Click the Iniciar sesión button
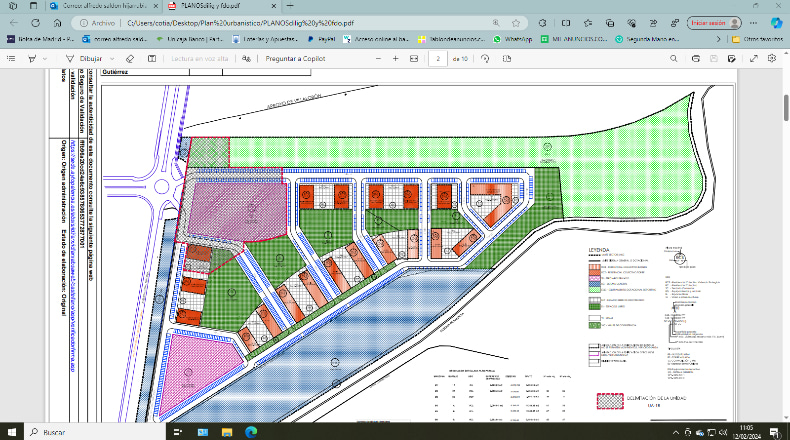 [714, 23]
